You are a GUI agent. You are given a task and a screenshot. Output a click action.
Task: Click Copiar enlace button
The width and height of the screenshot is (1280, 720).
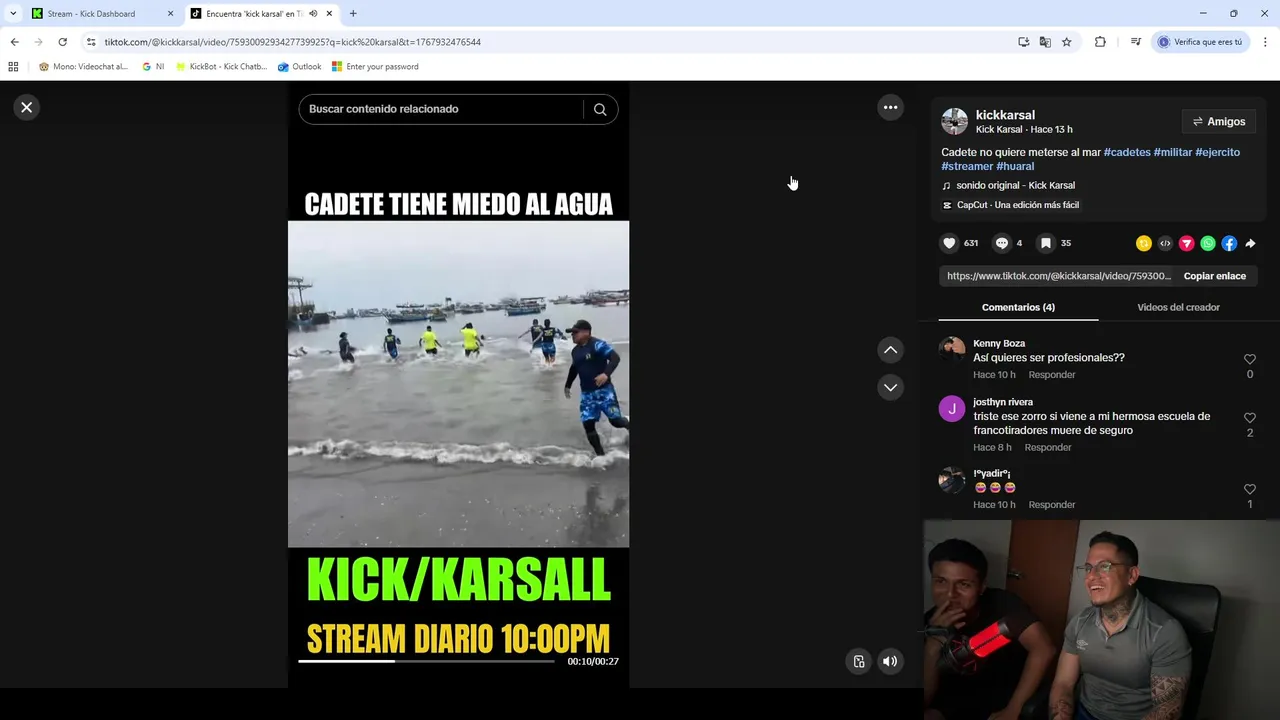1215,276
